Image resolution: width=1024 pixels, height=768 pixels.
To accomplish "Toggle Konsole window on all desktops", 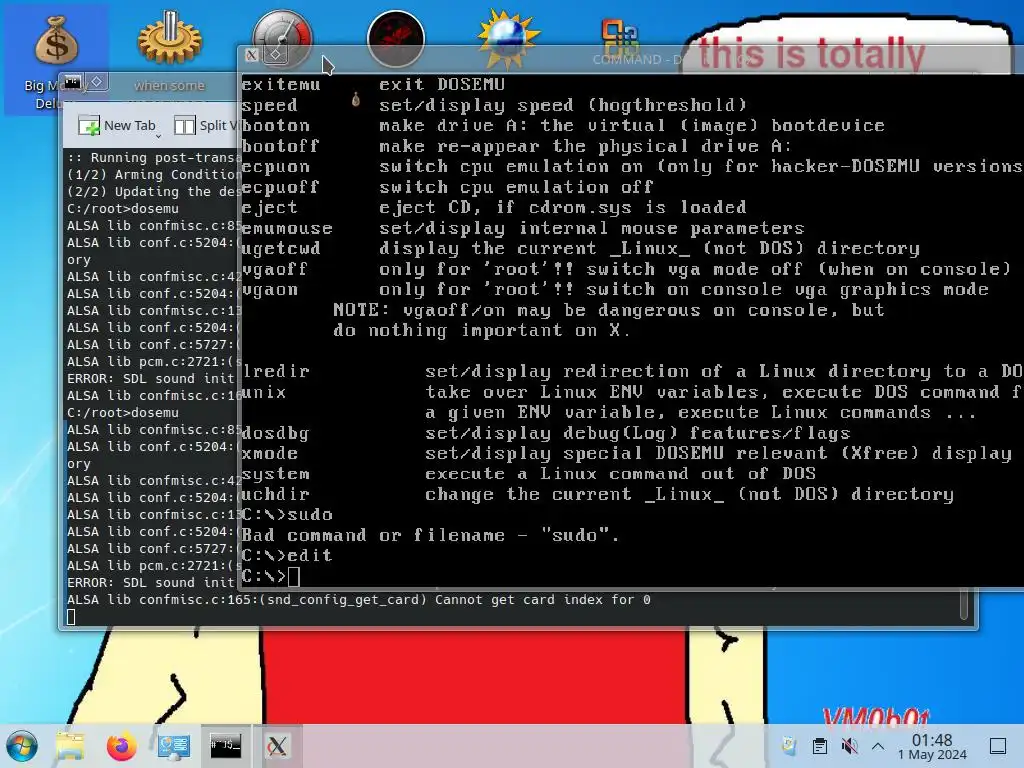I will click(x=97, y=82).
